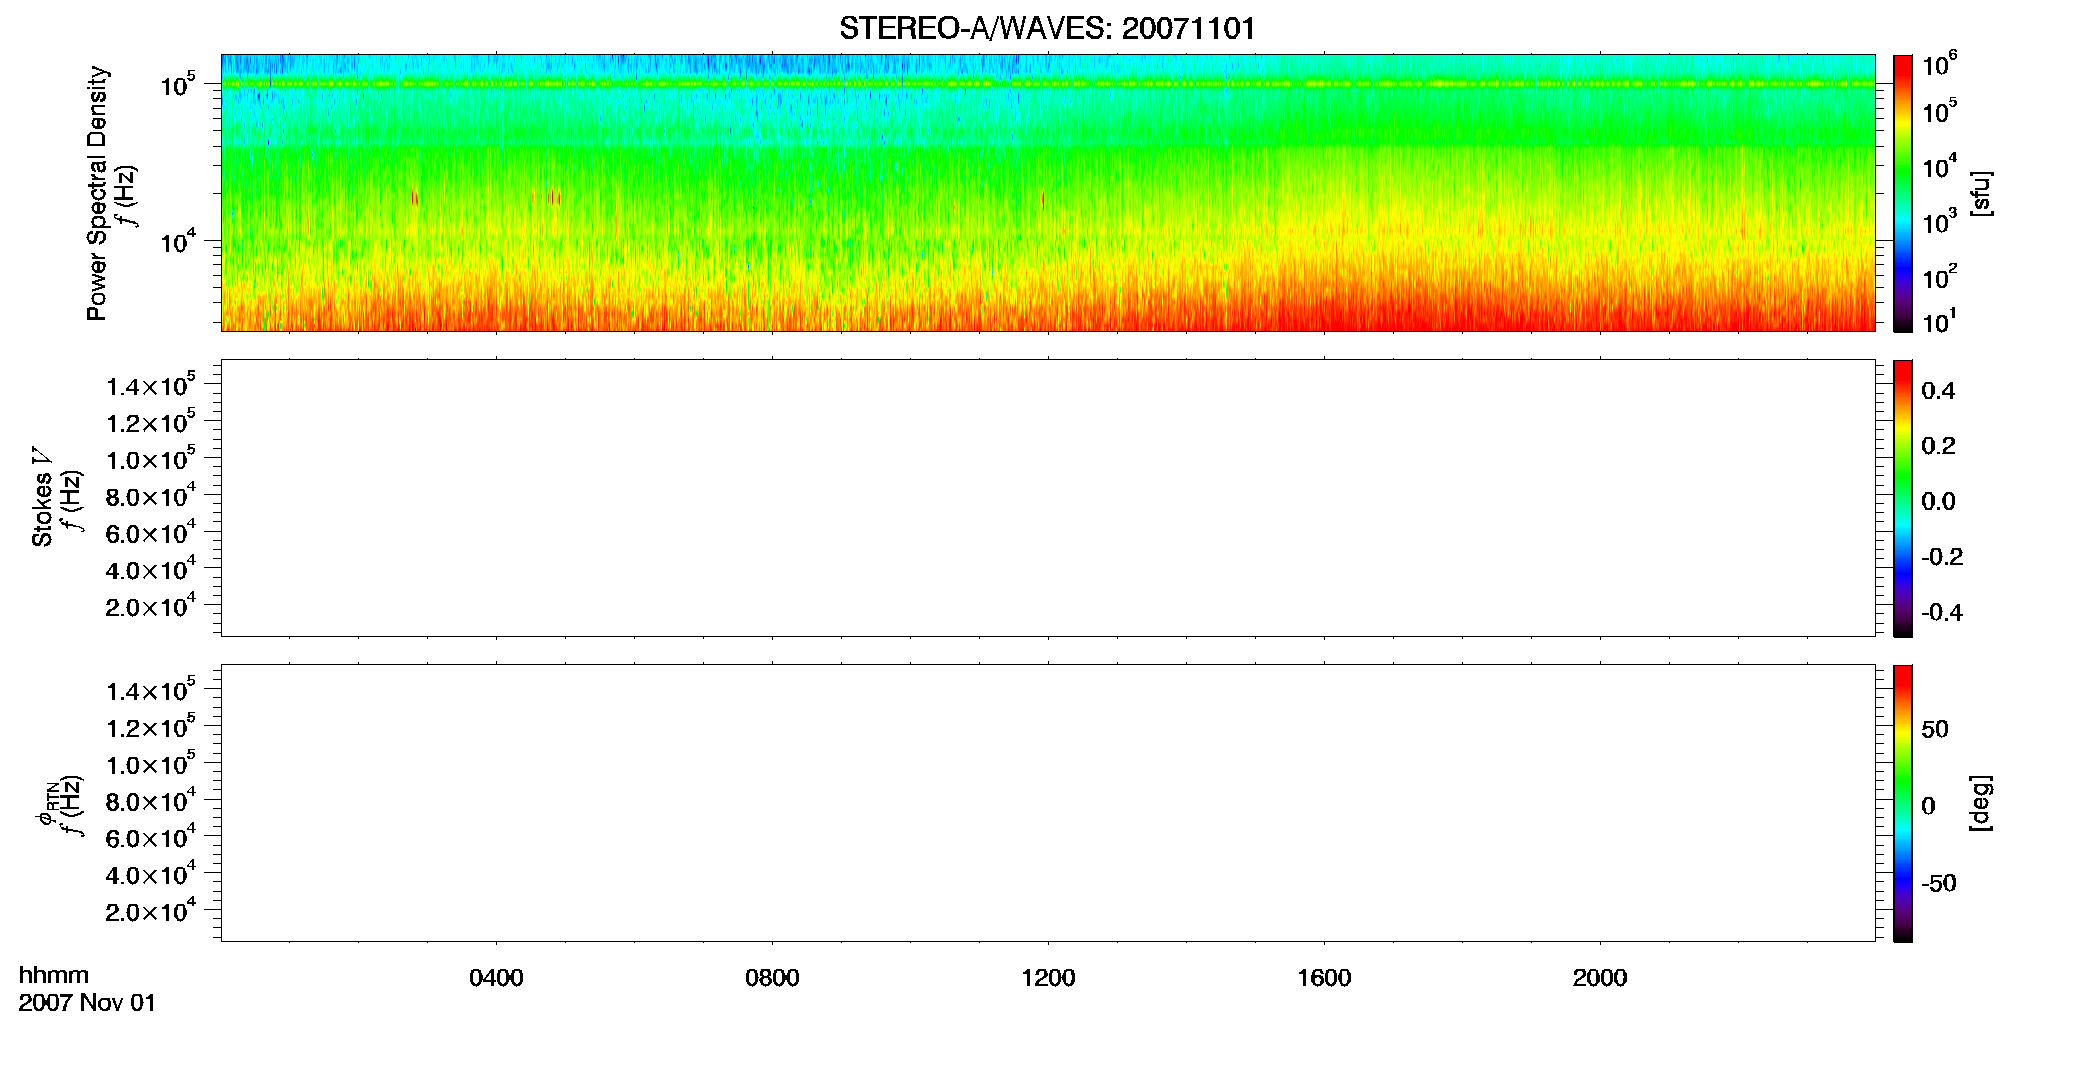Click the phi RTN axis label

(47, 803)
